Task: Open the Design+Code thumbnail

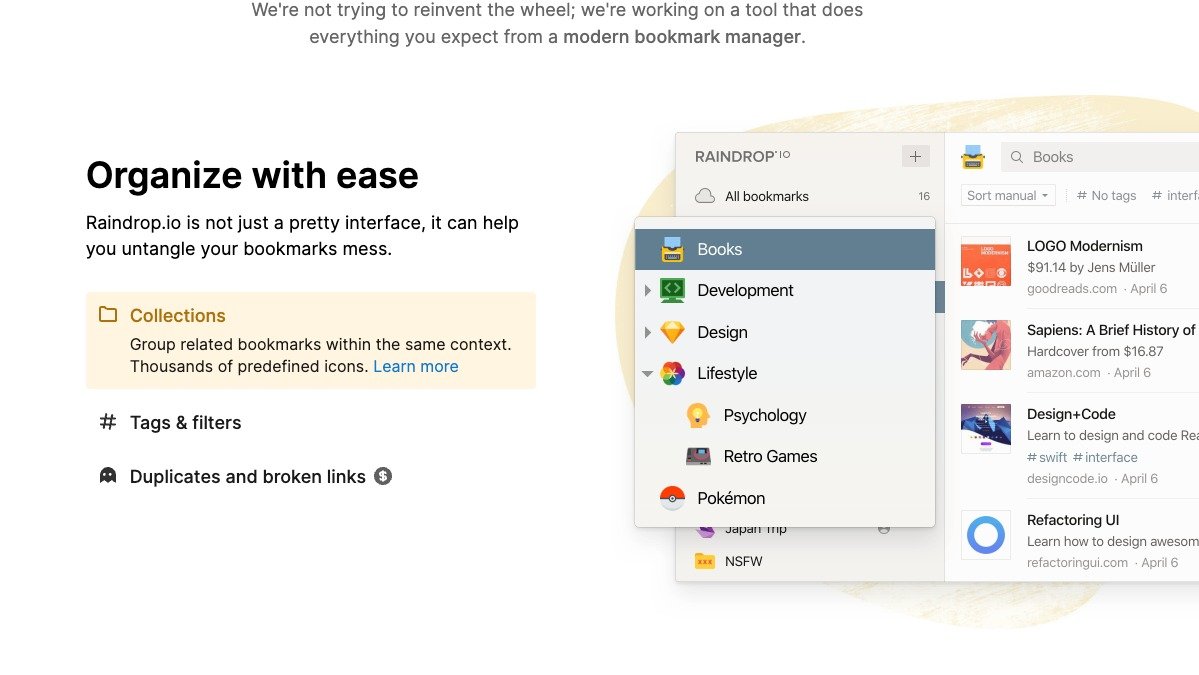Action: (x=986, y=429)
